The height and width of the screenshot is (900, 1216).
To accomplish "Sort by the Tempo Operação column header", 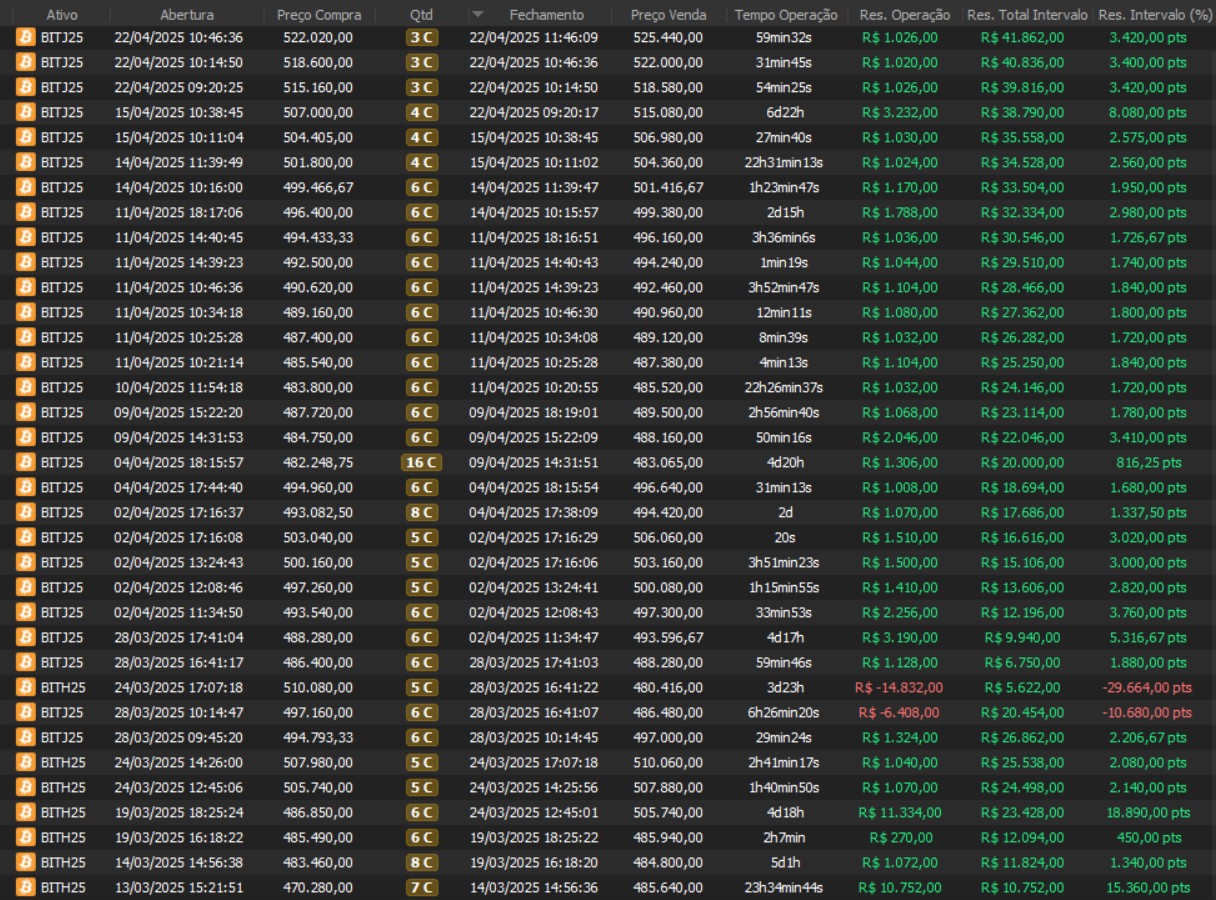I will point(786,15).
